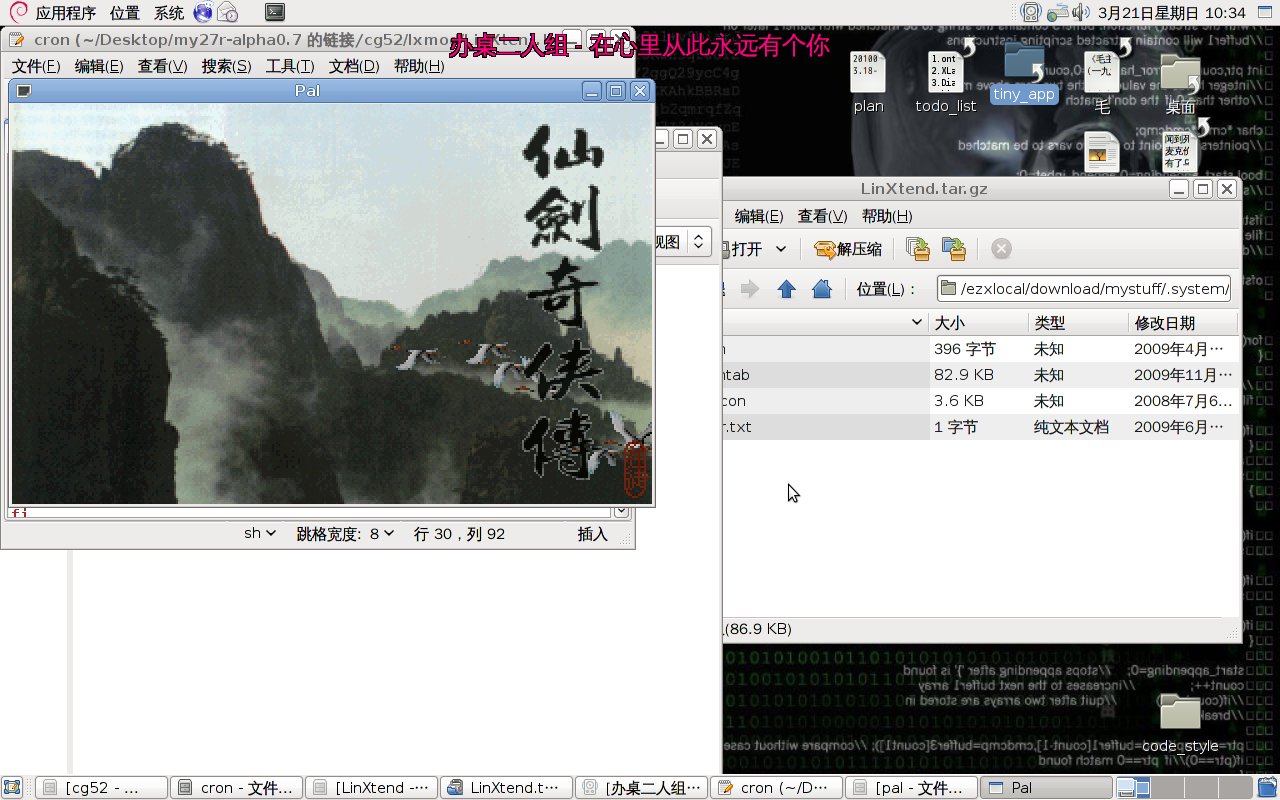The image size is (1280, 800).
Task: Open 查看(V) menu in LinXtend archive window
Action: (822, 216)
